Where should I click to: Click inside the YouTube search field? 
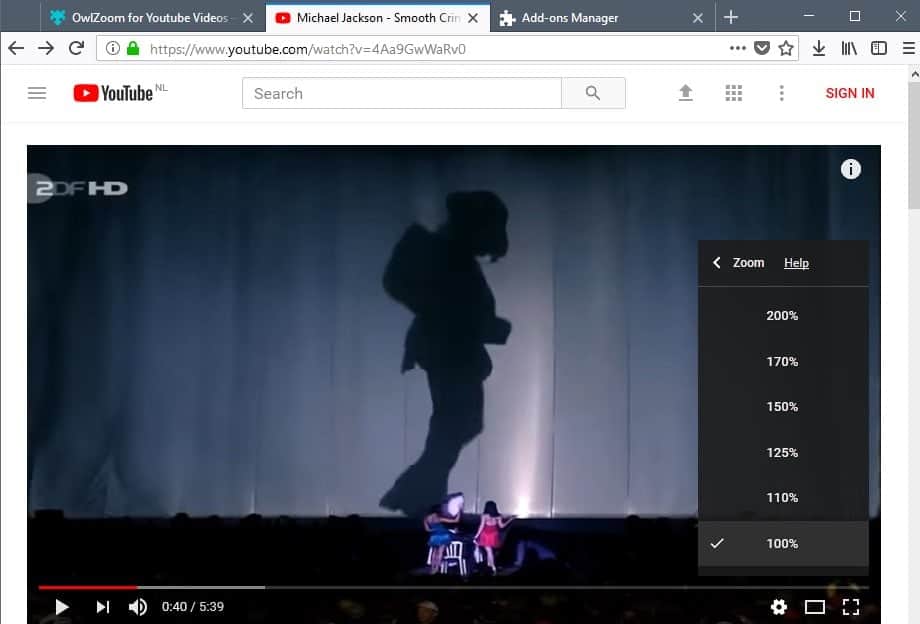400,93
